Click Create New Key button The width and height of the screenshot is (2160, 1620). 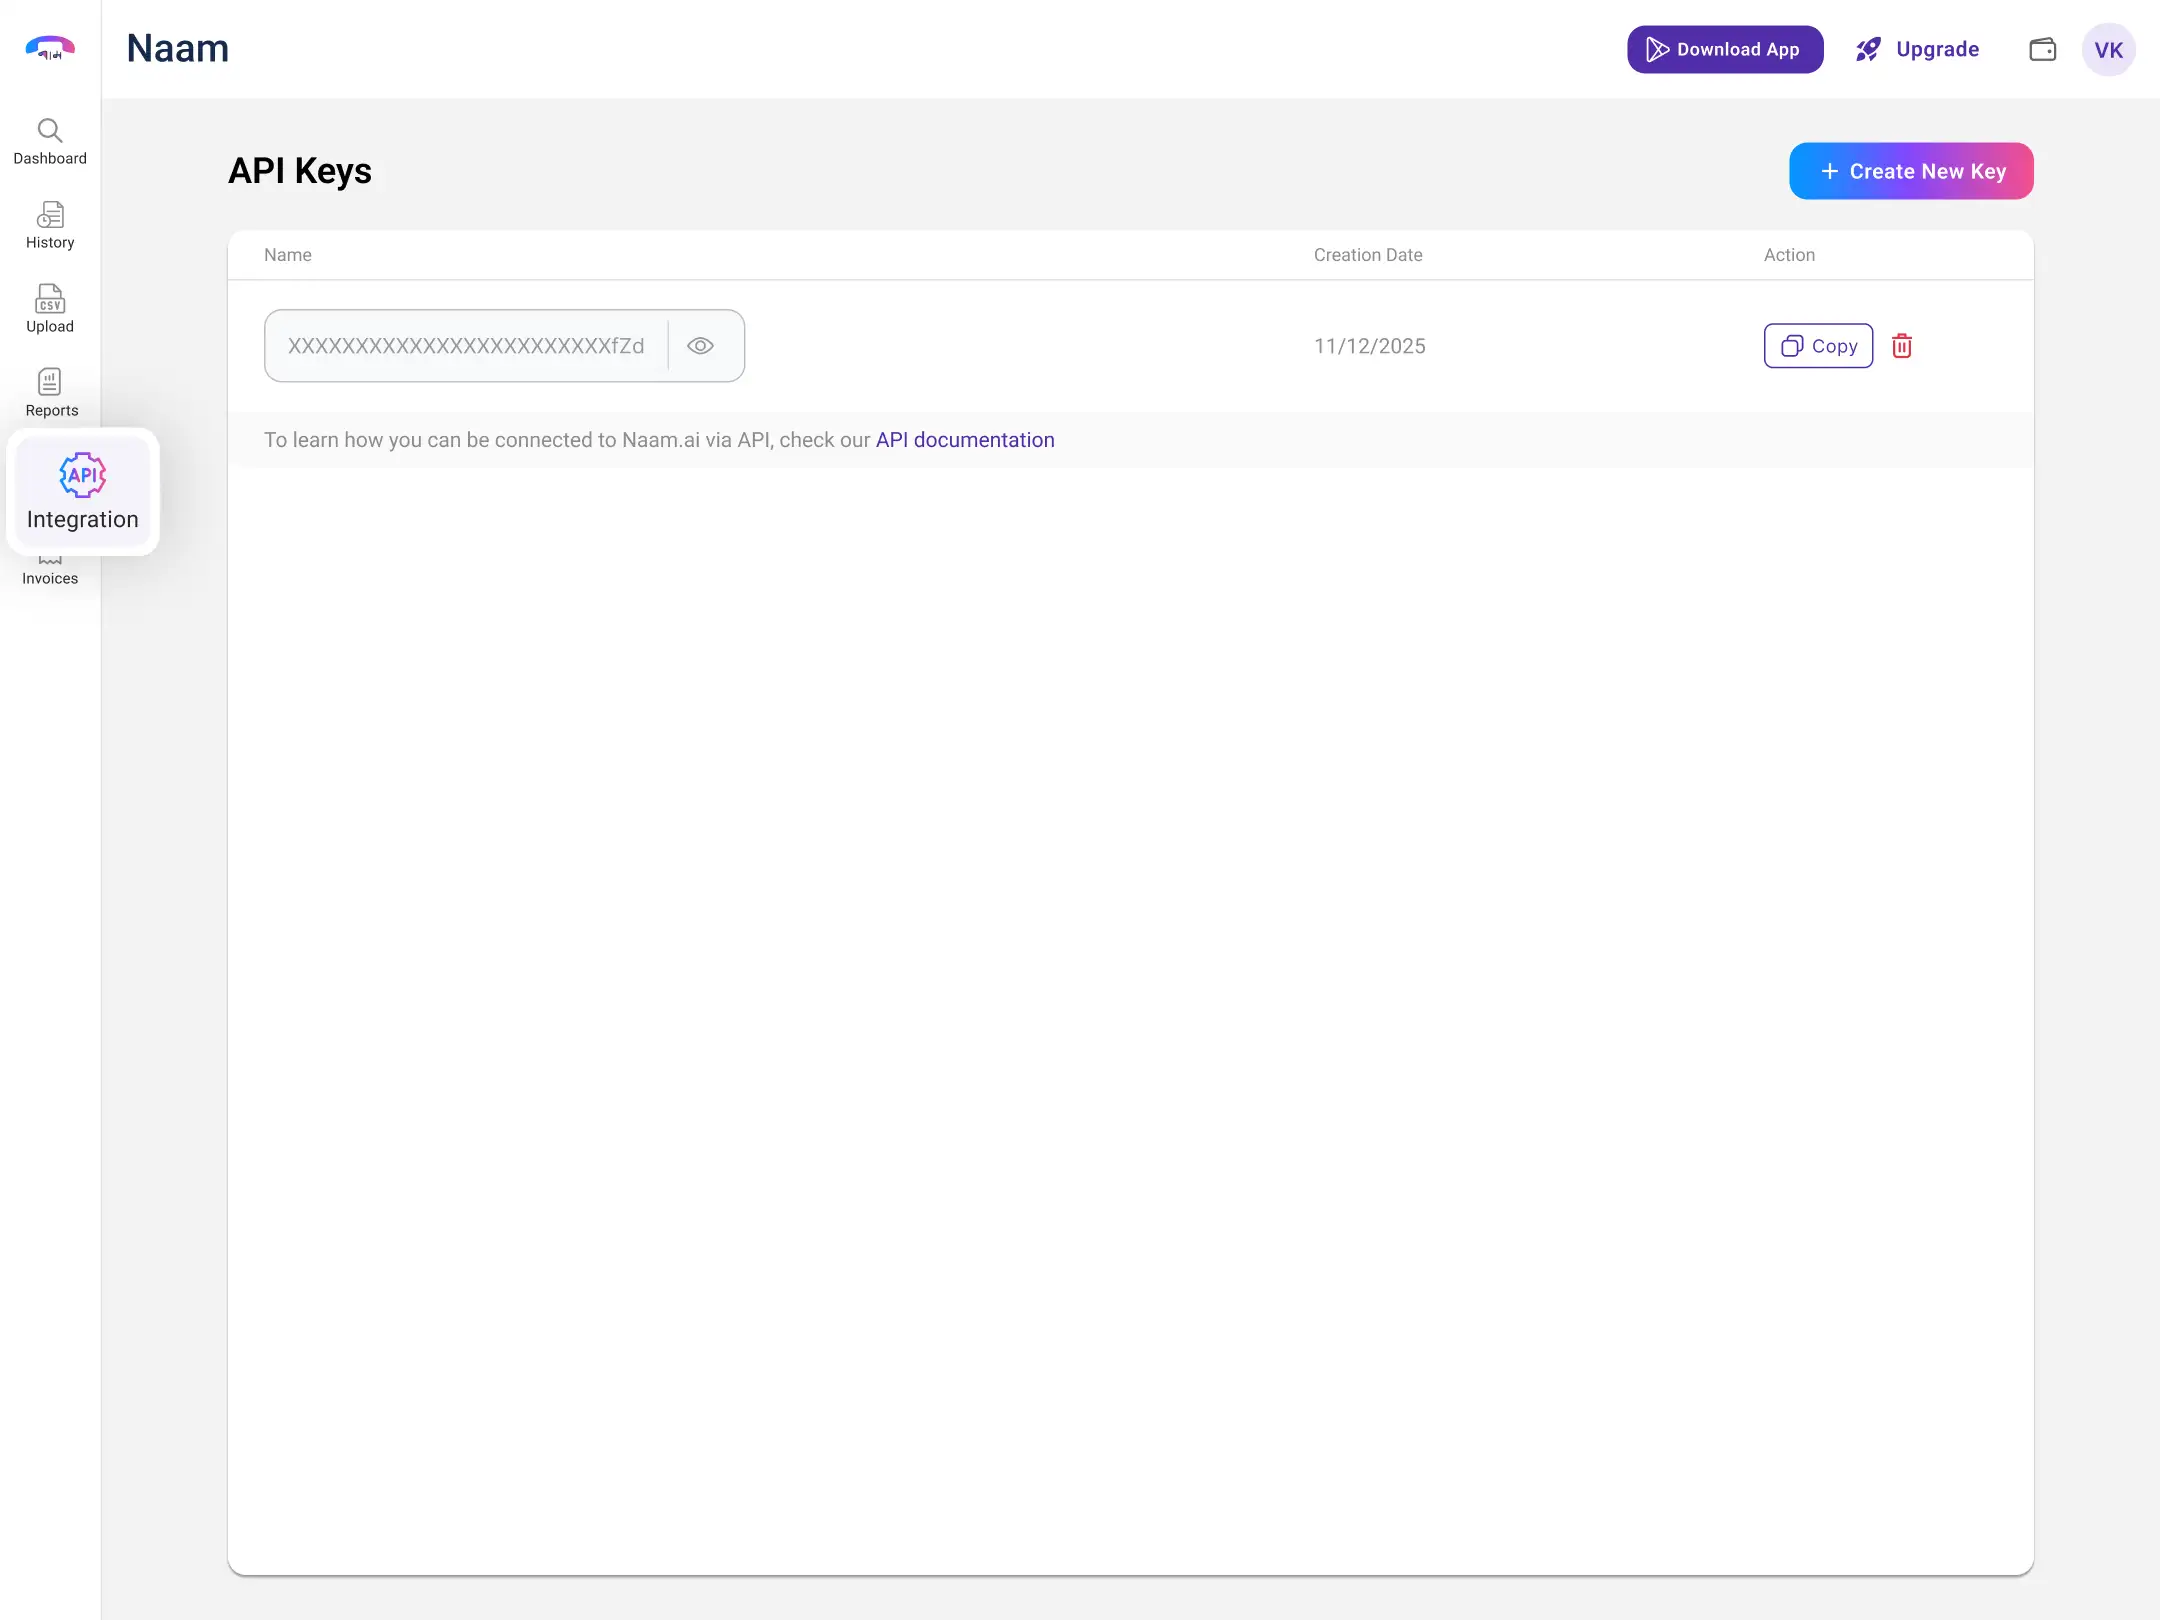point(1911,171)
